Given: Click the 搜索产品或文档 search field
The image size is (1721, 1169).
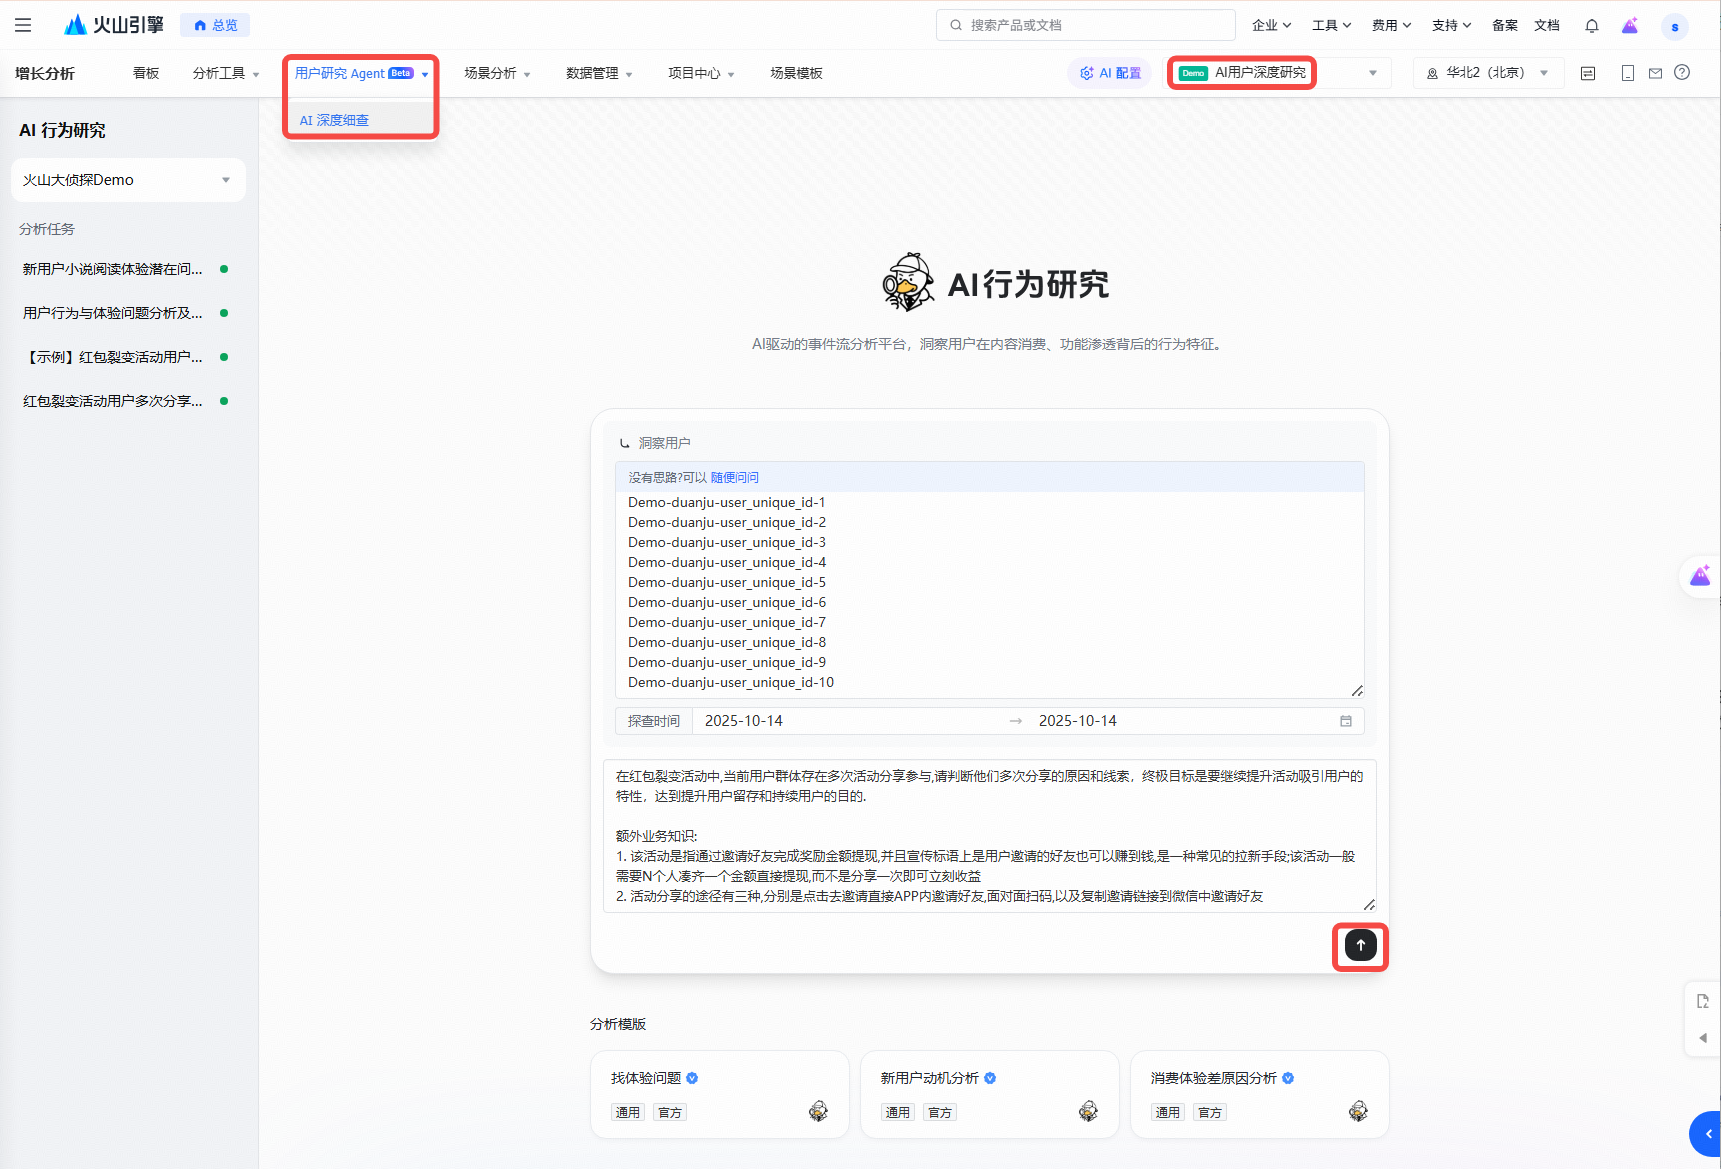Looking at the screenshot, I should [x=1086, y=25].
